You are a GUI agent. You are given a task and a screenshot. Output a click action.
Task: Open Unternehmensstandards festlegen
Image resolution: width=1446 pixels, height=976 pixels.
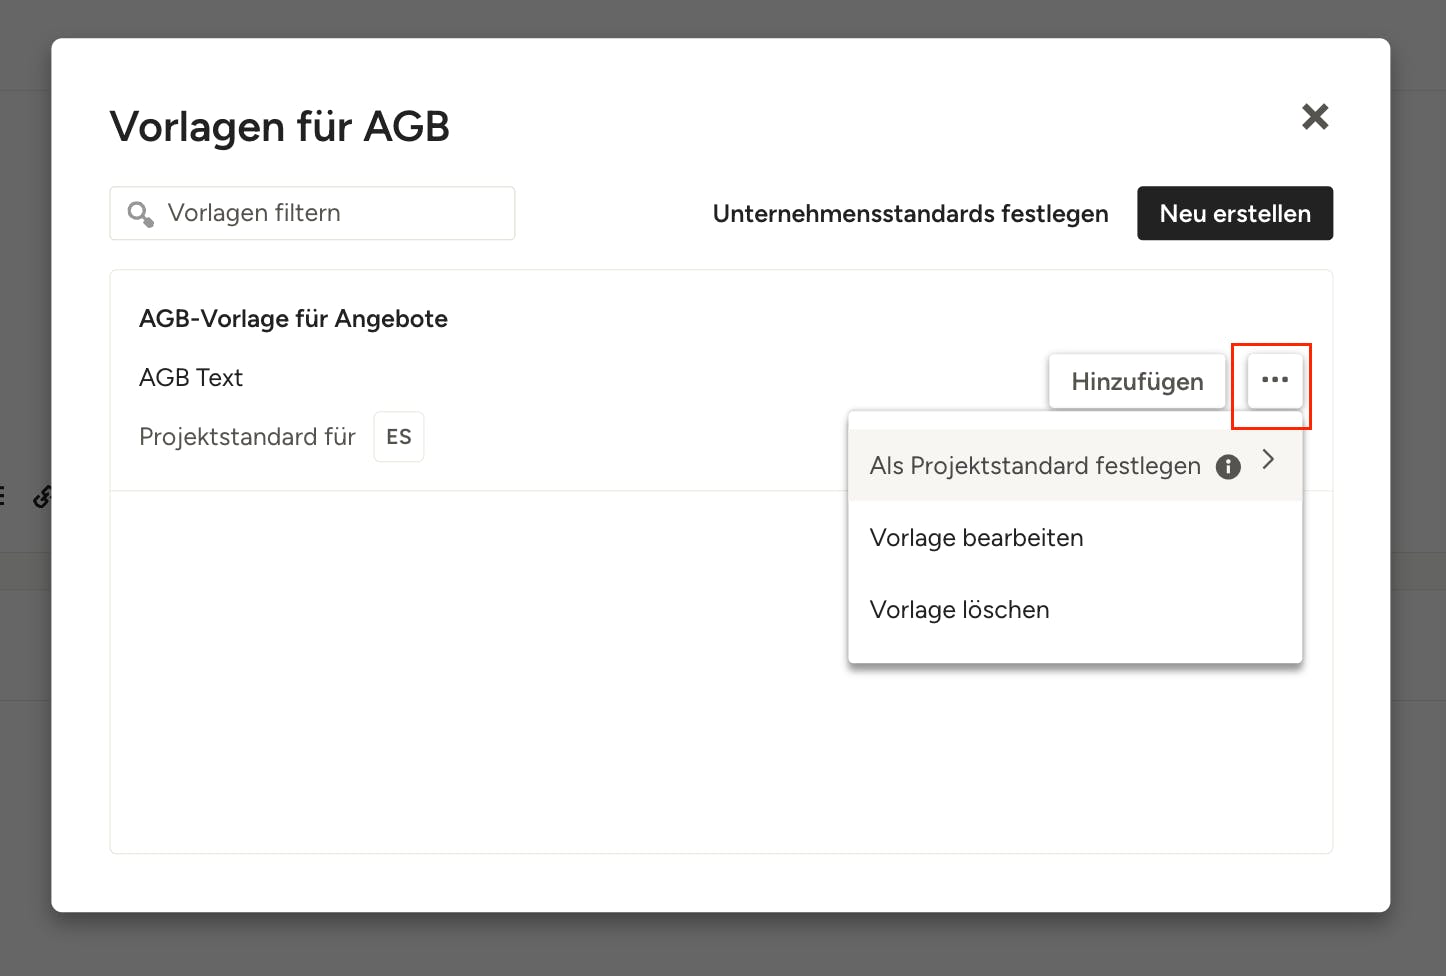[x=910, y=213]
